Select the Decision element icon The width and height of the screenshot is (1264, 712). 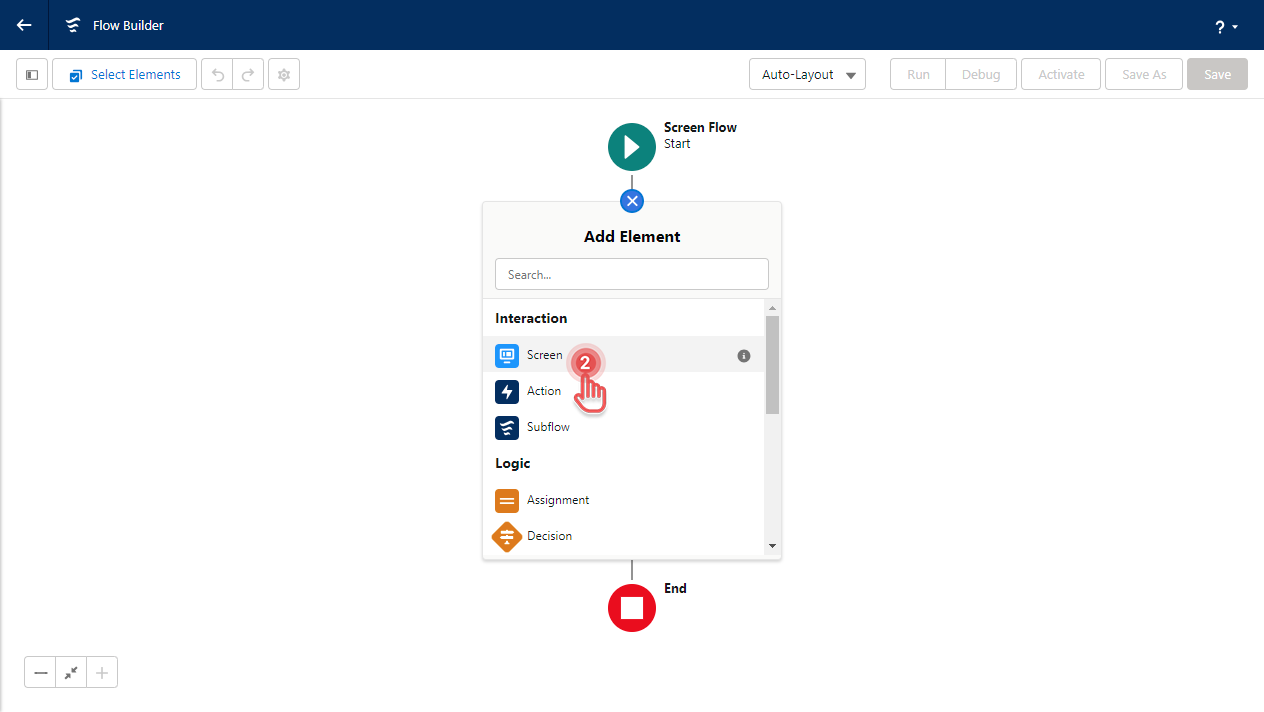[x=507, y=536]
